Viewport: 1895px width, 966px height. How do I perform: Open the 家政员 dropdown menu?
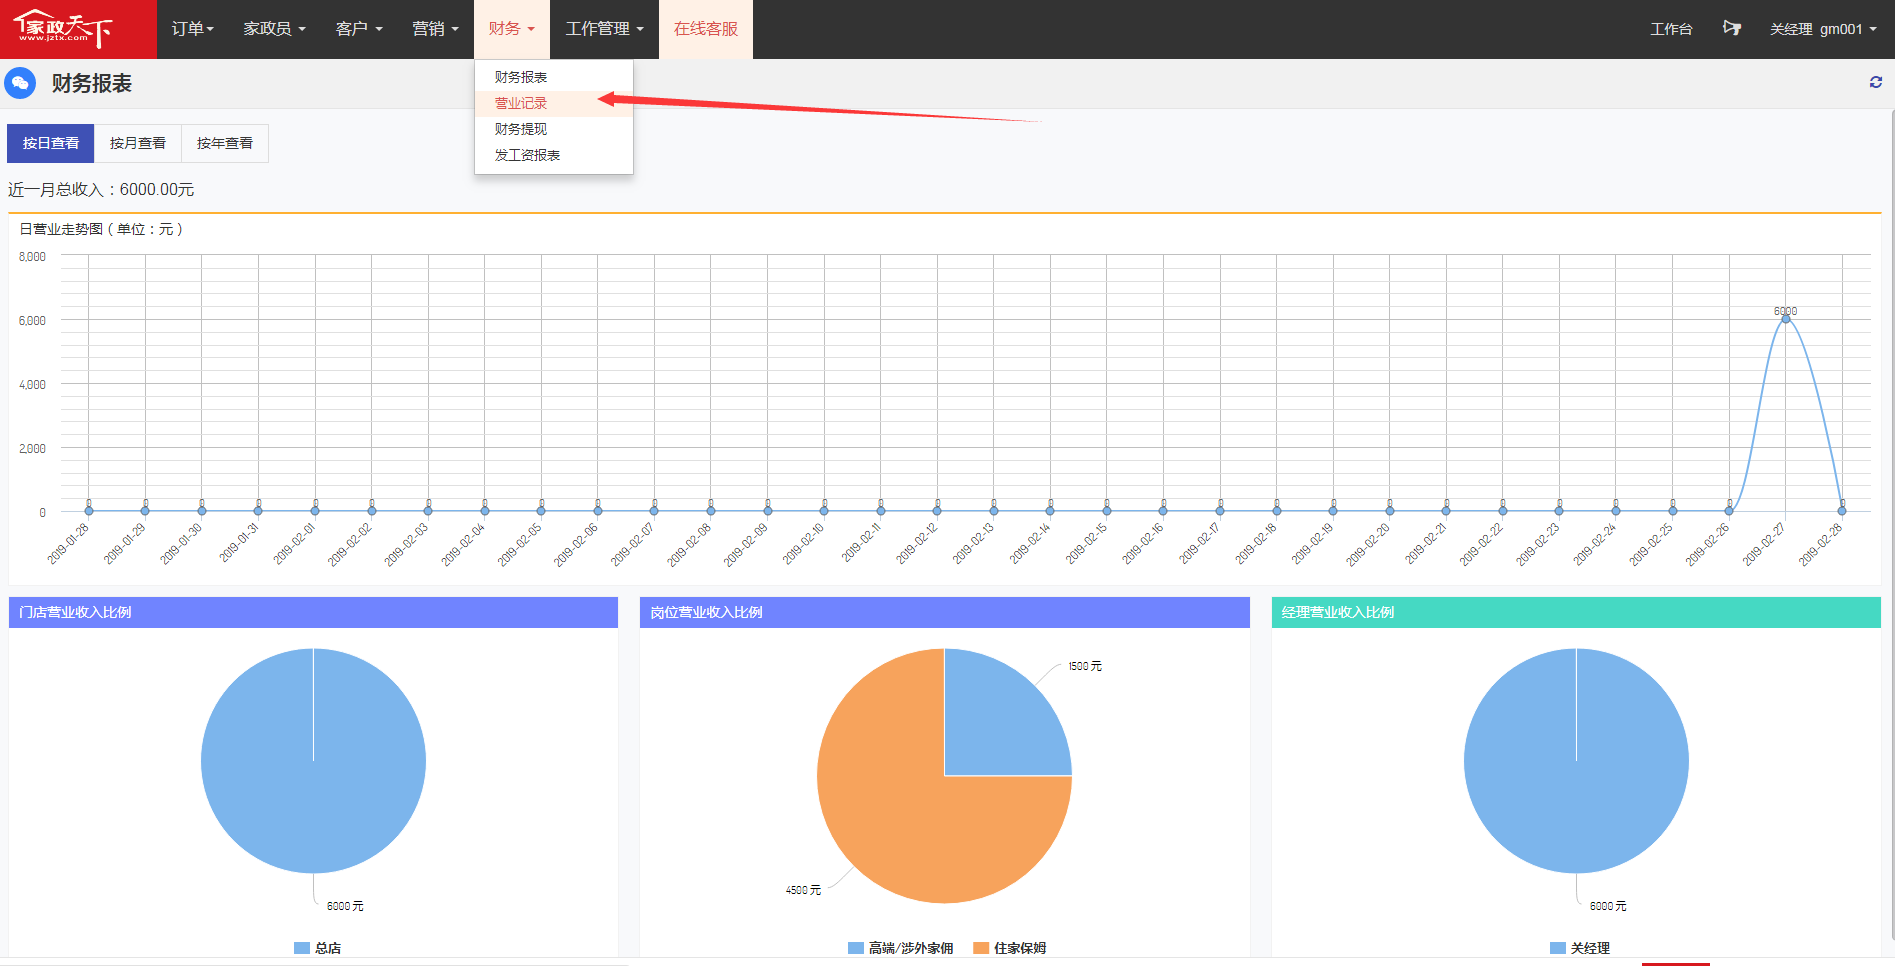[274, 29]
